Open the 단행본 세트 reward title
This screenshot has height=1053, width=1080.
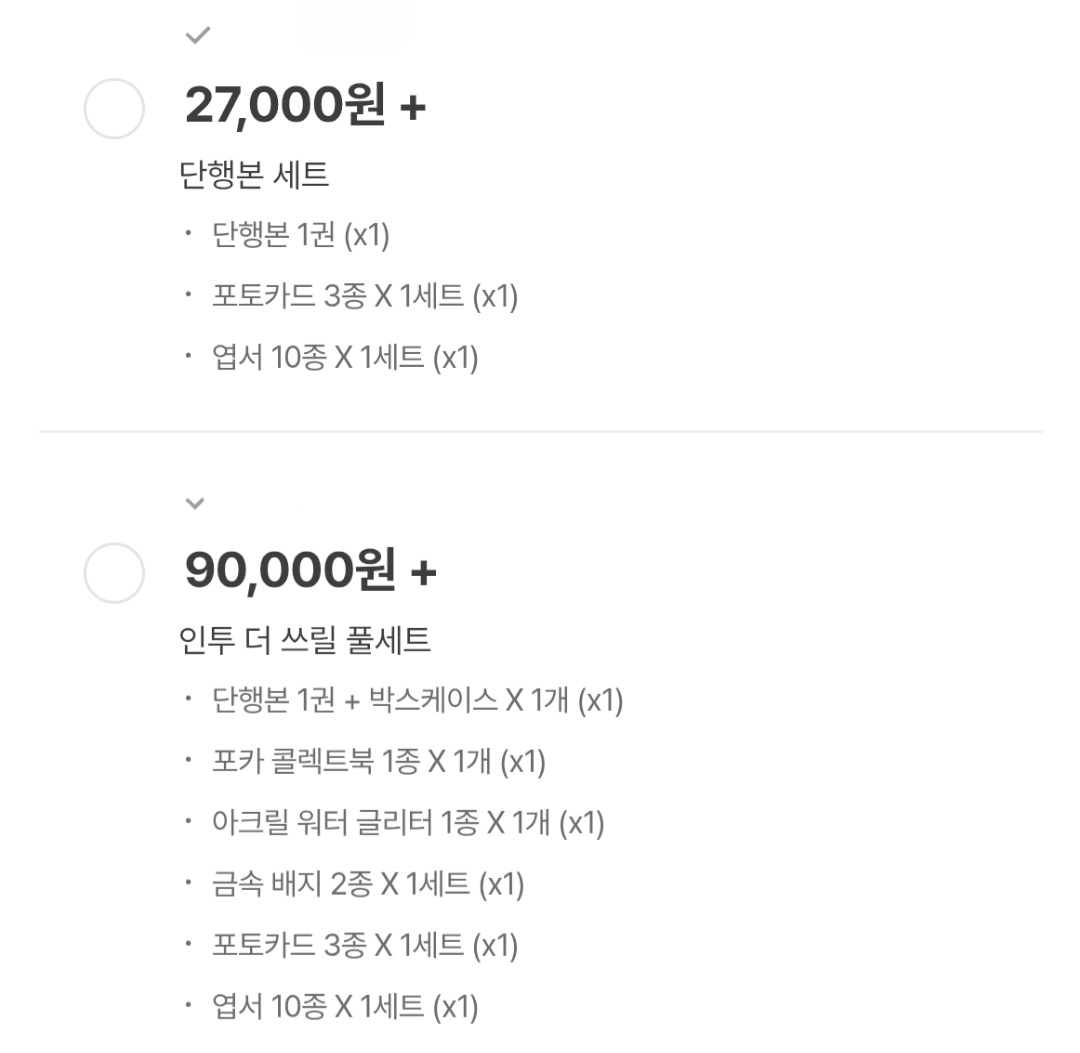(x=254, y=174)
